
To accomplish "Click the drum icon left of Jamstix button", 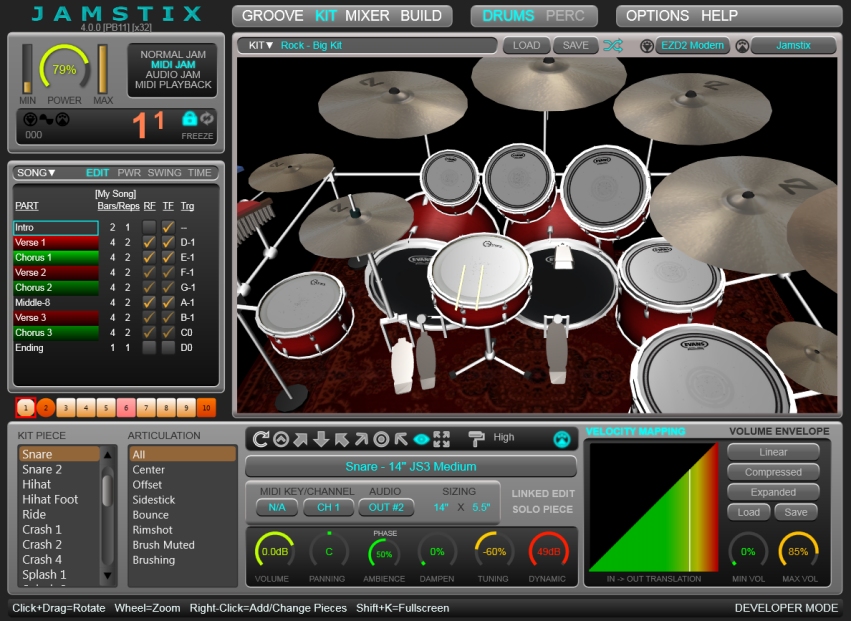I will pyautogui.click(x=742, y=46).
